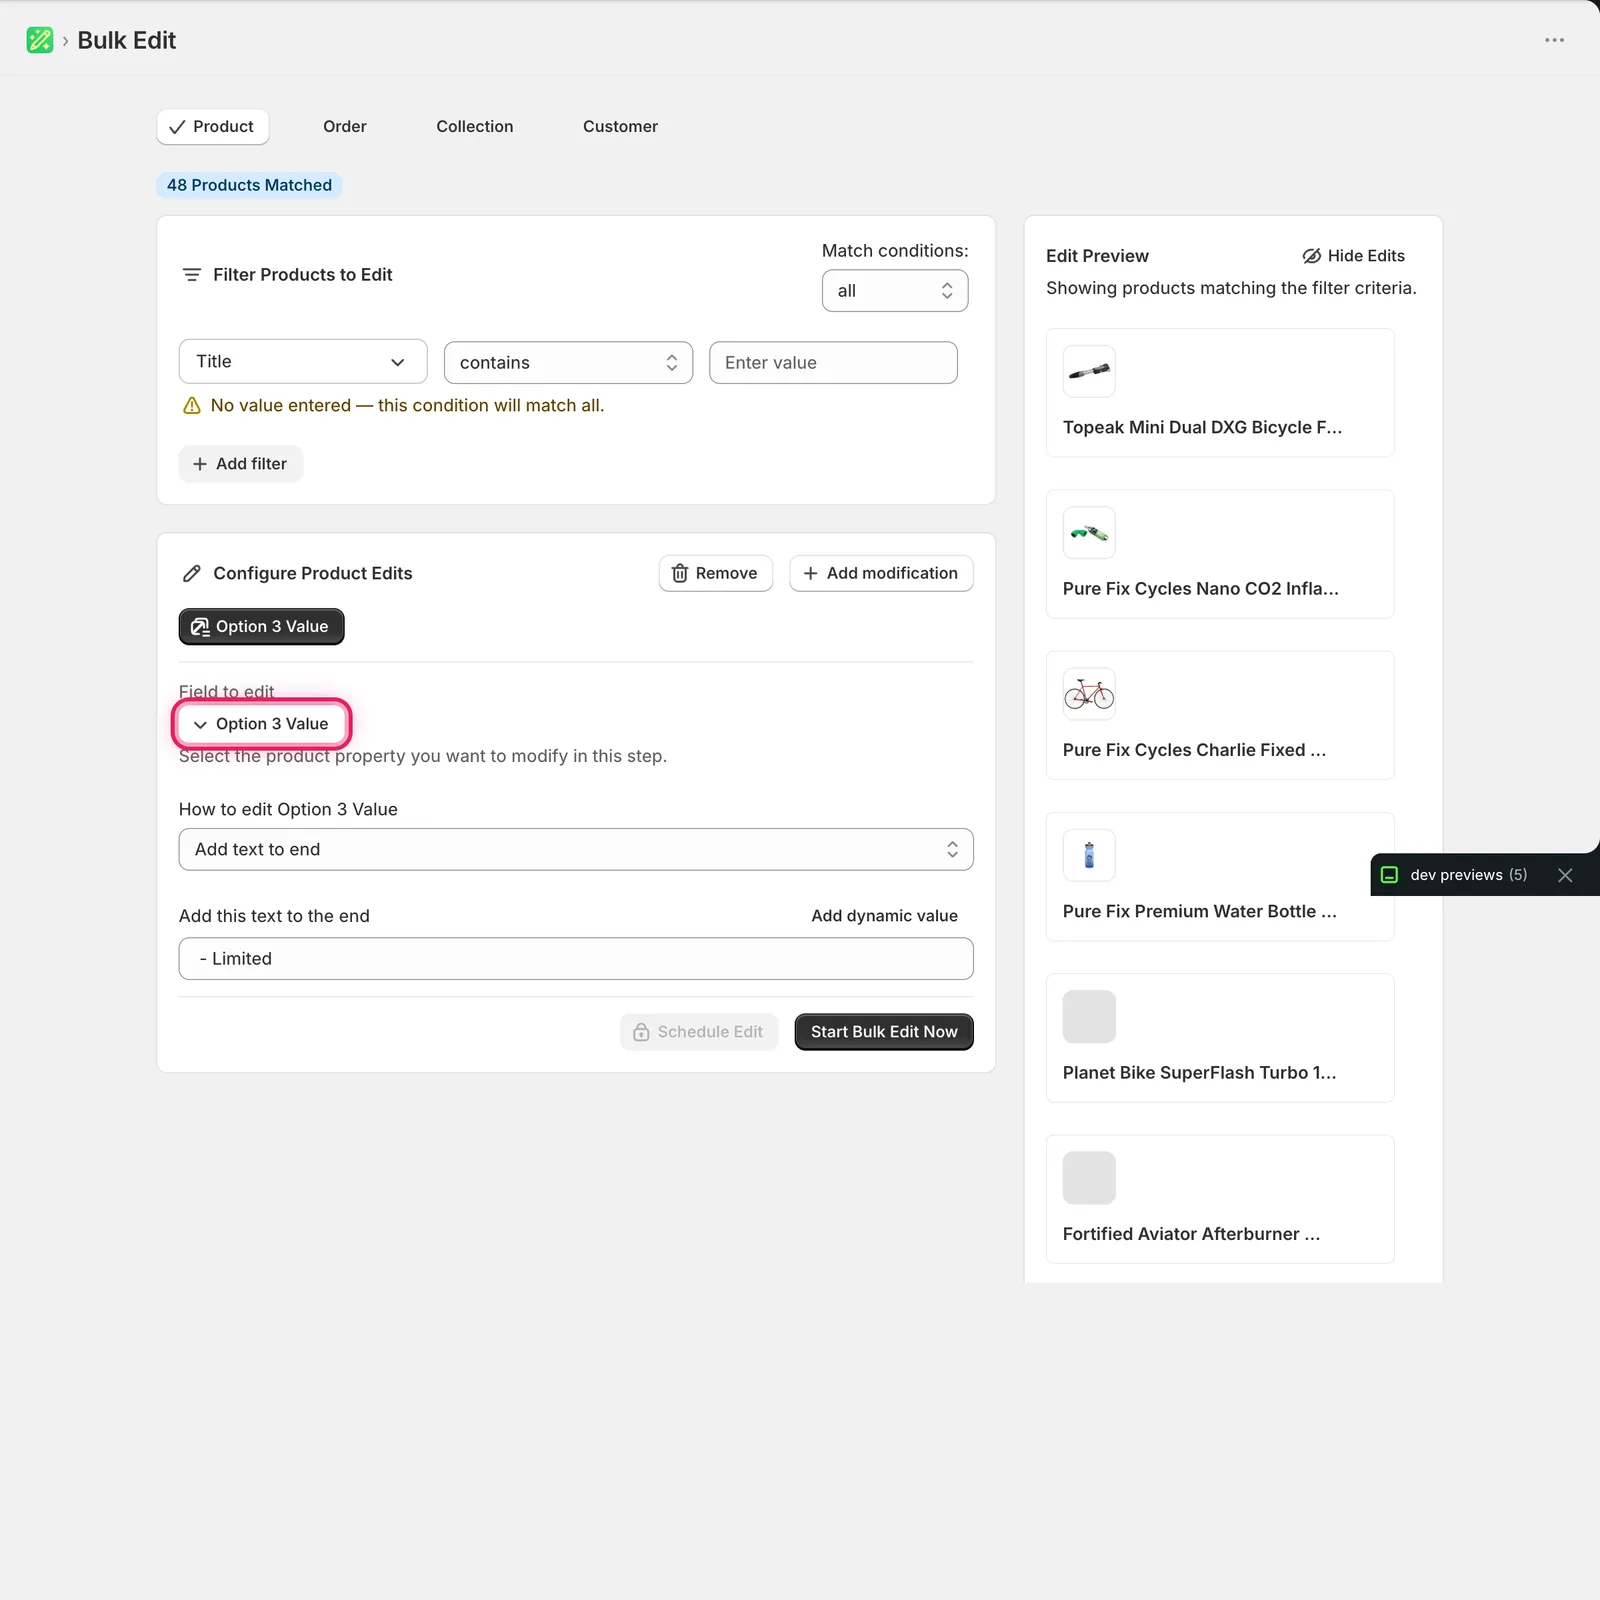Switch to the Order tab

(345, 127)
